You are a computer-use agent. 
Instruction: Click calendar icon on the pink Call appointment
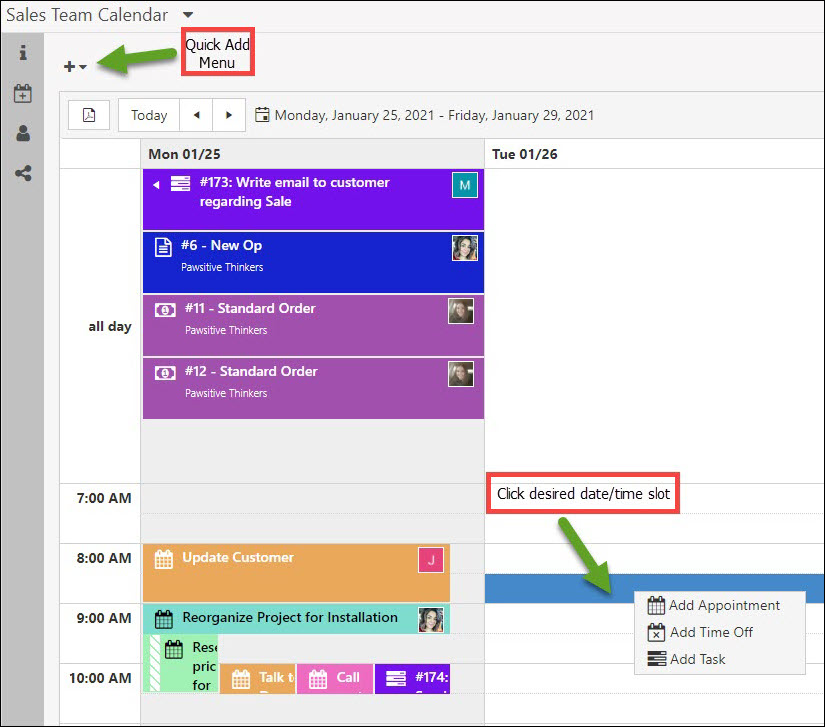[x=318, y=679]
